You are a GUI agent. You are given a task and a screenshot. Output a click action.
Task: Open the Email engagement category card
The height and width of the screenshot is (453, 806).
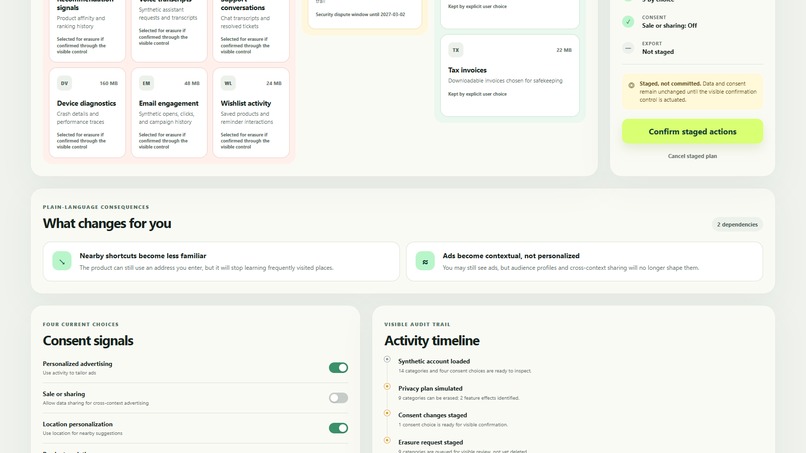click(169, 113)
